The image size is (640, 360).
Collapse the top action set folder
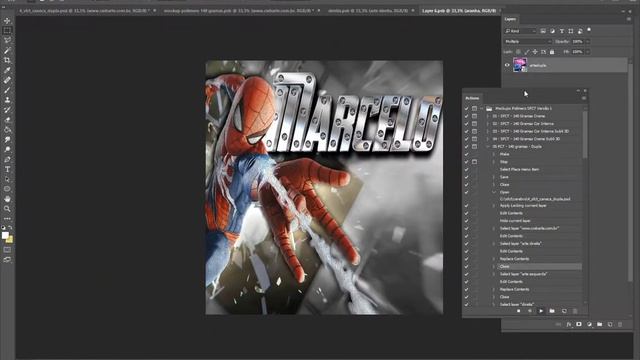pos(482,109)
